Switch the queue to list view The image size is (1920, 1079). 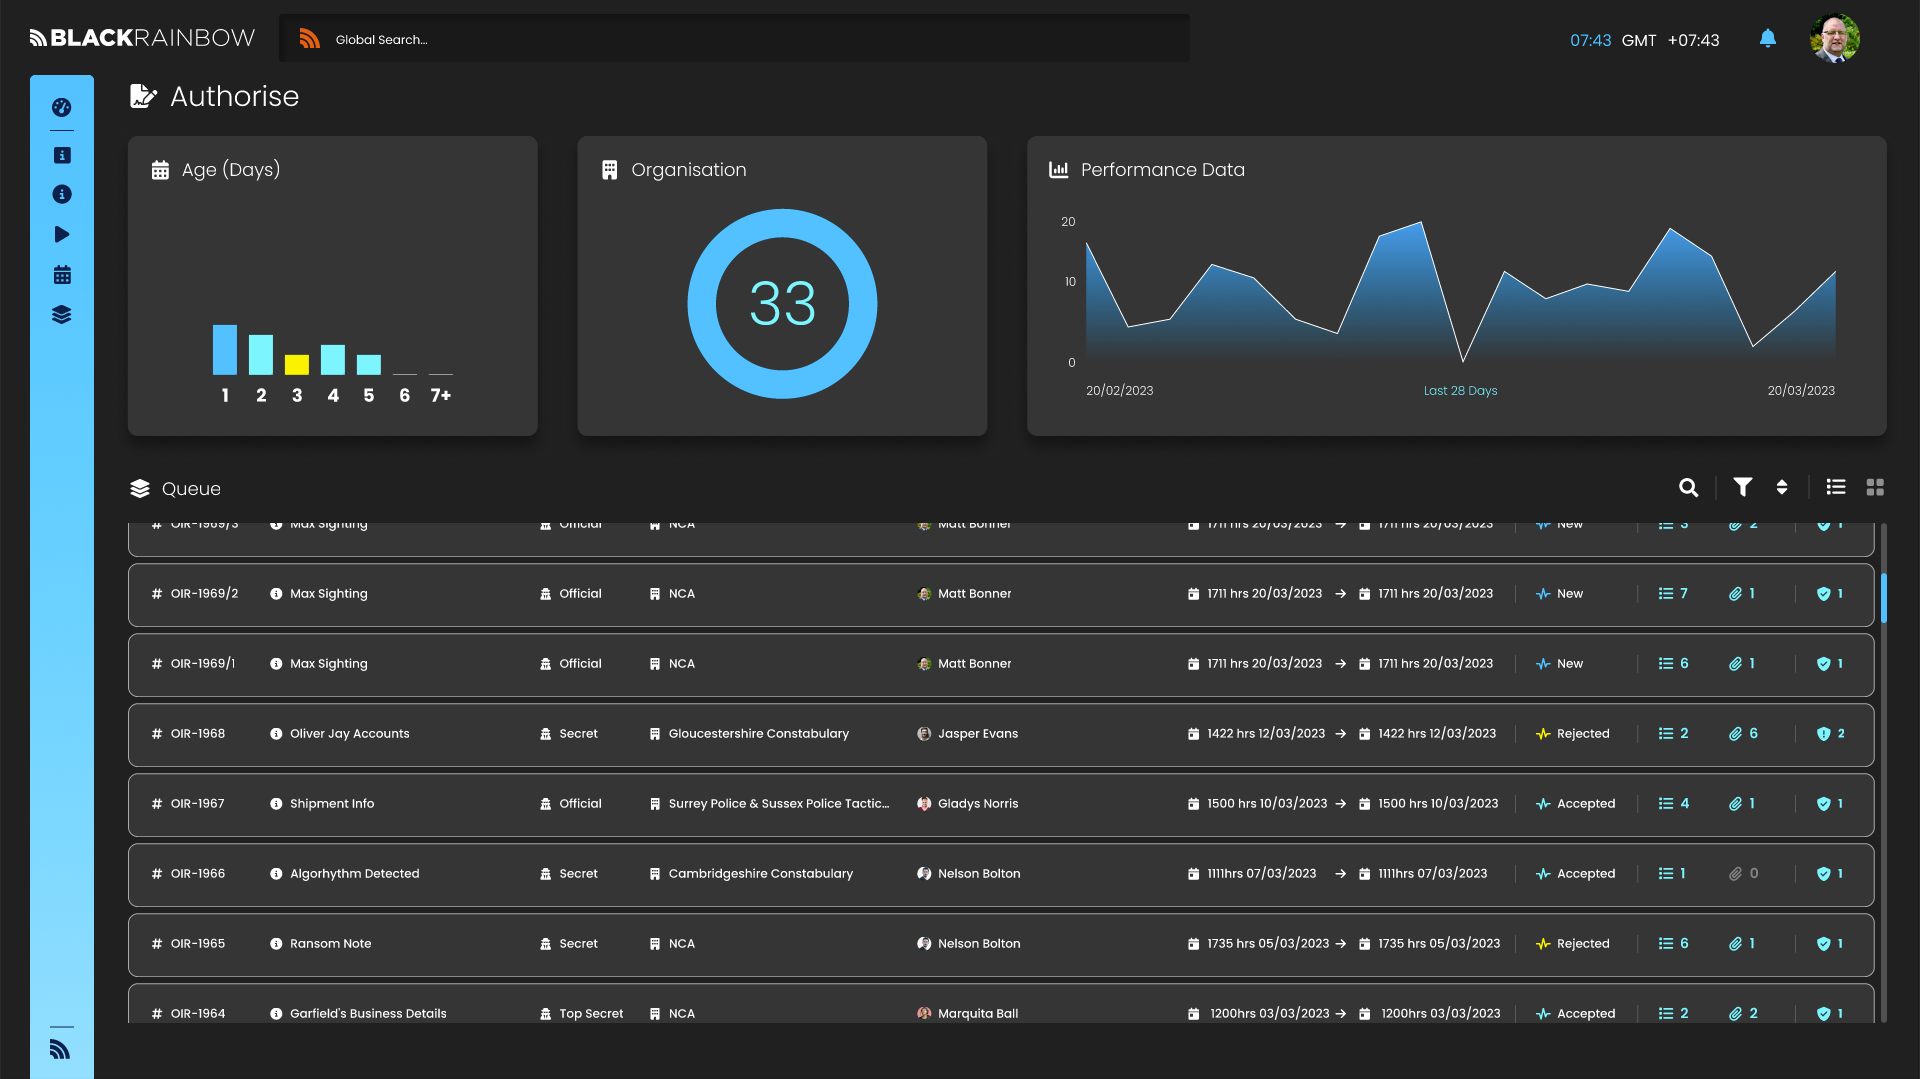pyautogui.click(x=1836, y=488)
